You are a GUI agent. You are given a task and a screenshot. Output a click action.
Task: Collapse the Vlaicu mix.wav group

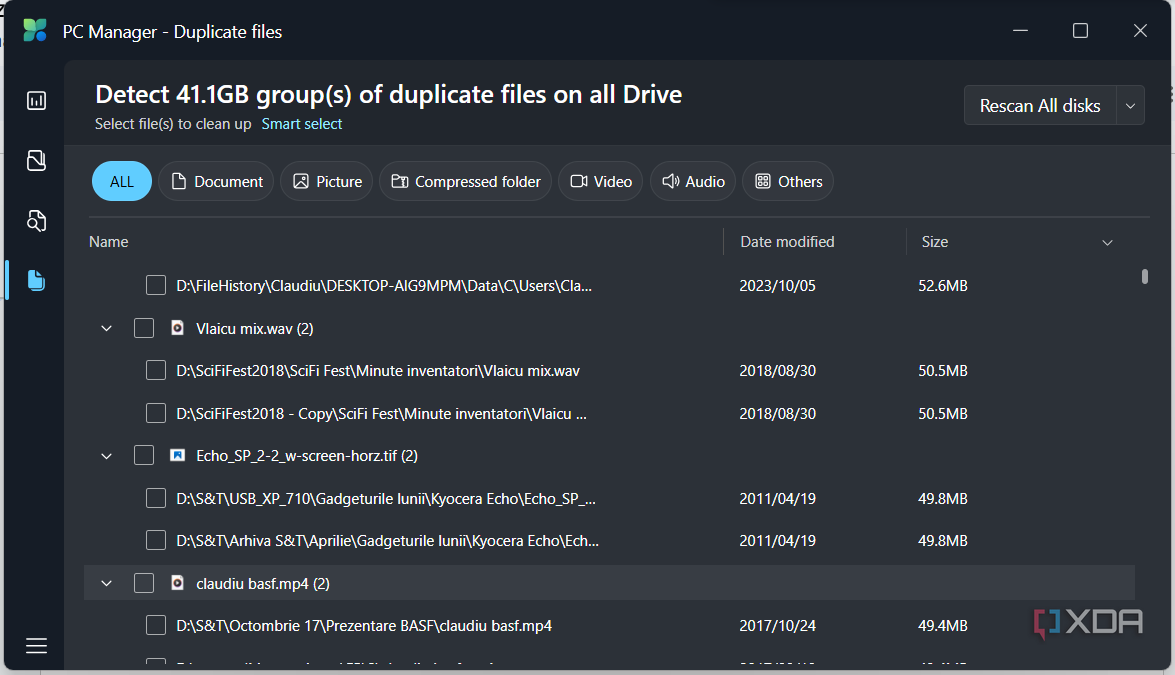click(106, 328)
